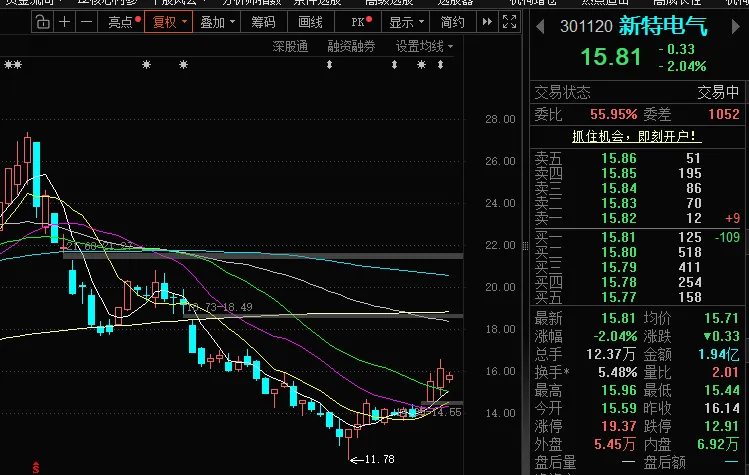The width and height of the screenshot is (749, 475).
Task: Click the 深股通 tag
Action: [290, 46]
